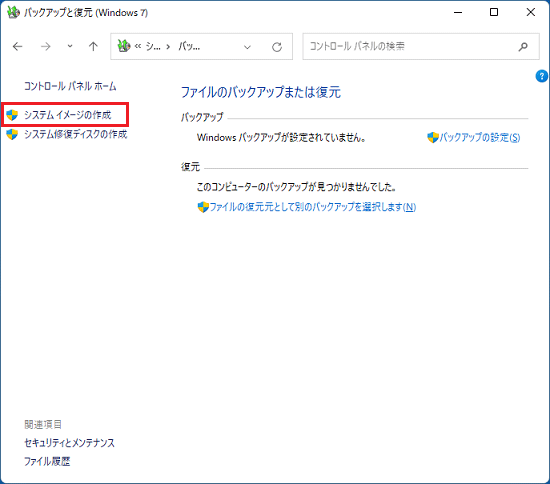Open recent locations chevron beside forward arrow
Viewport: 550px width, 484px height.
[x=70, y=46]
